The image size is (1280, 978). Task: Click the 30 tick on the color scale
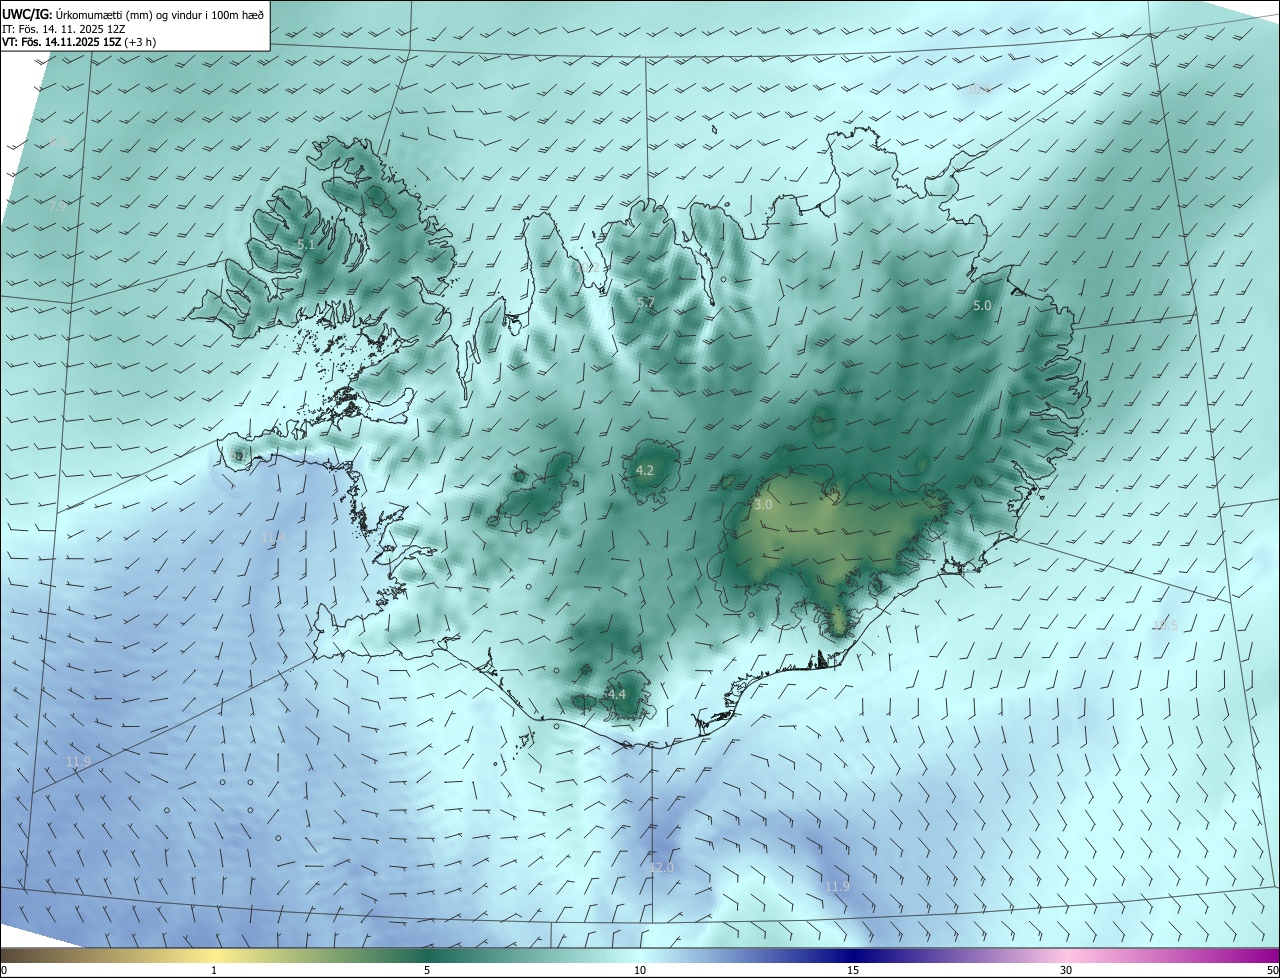[x=1066, y=970]
